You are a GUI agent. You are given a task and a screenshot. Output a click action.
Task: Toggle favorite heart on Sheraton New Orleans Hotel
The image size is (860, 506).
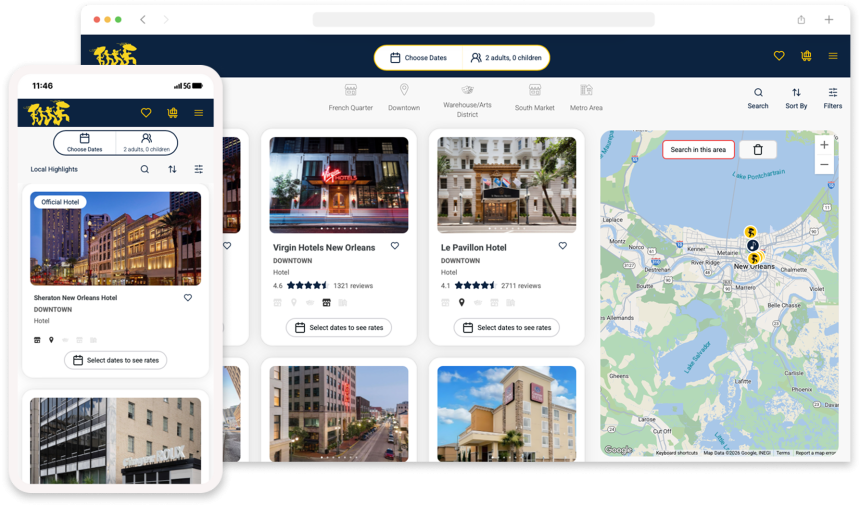pos(188,298)
